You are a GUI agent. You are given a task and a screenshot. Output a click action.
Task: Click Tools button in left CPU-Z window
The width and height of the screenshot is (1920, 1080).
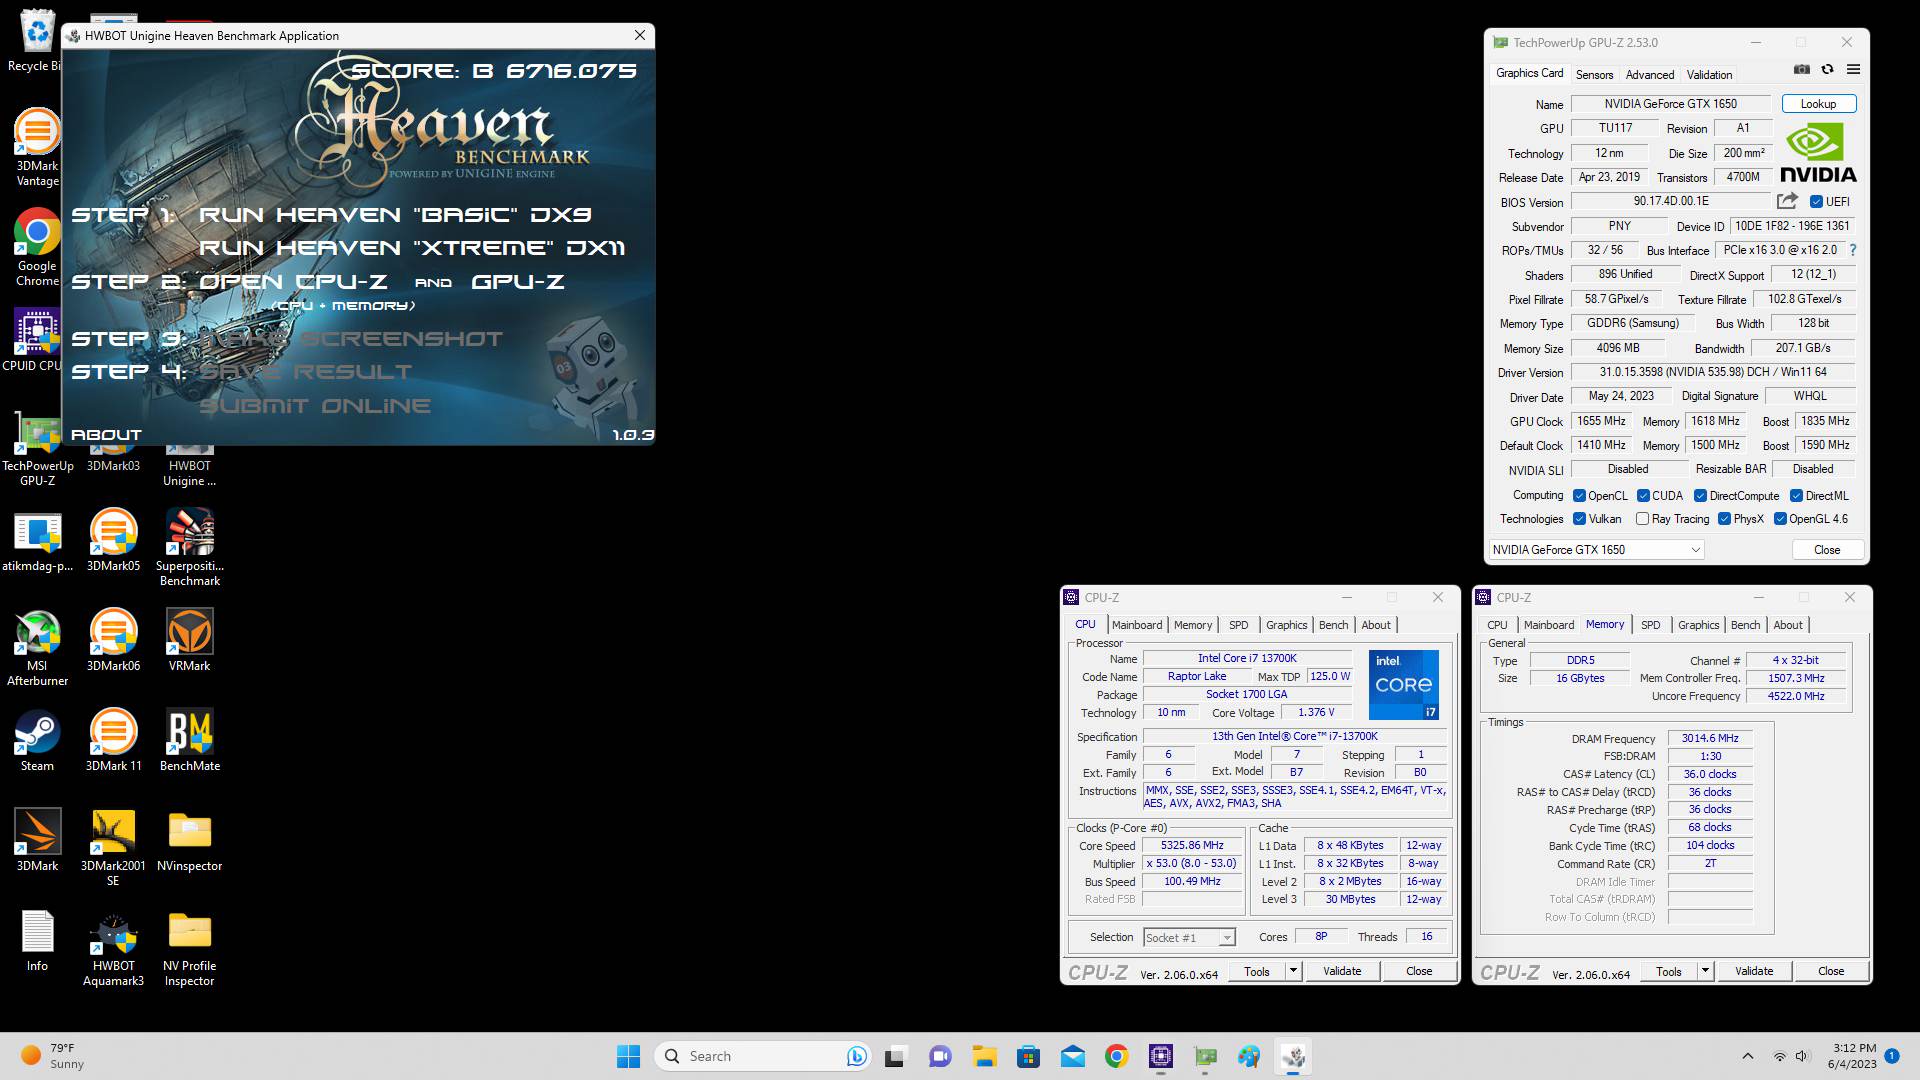coord(1256,971)
